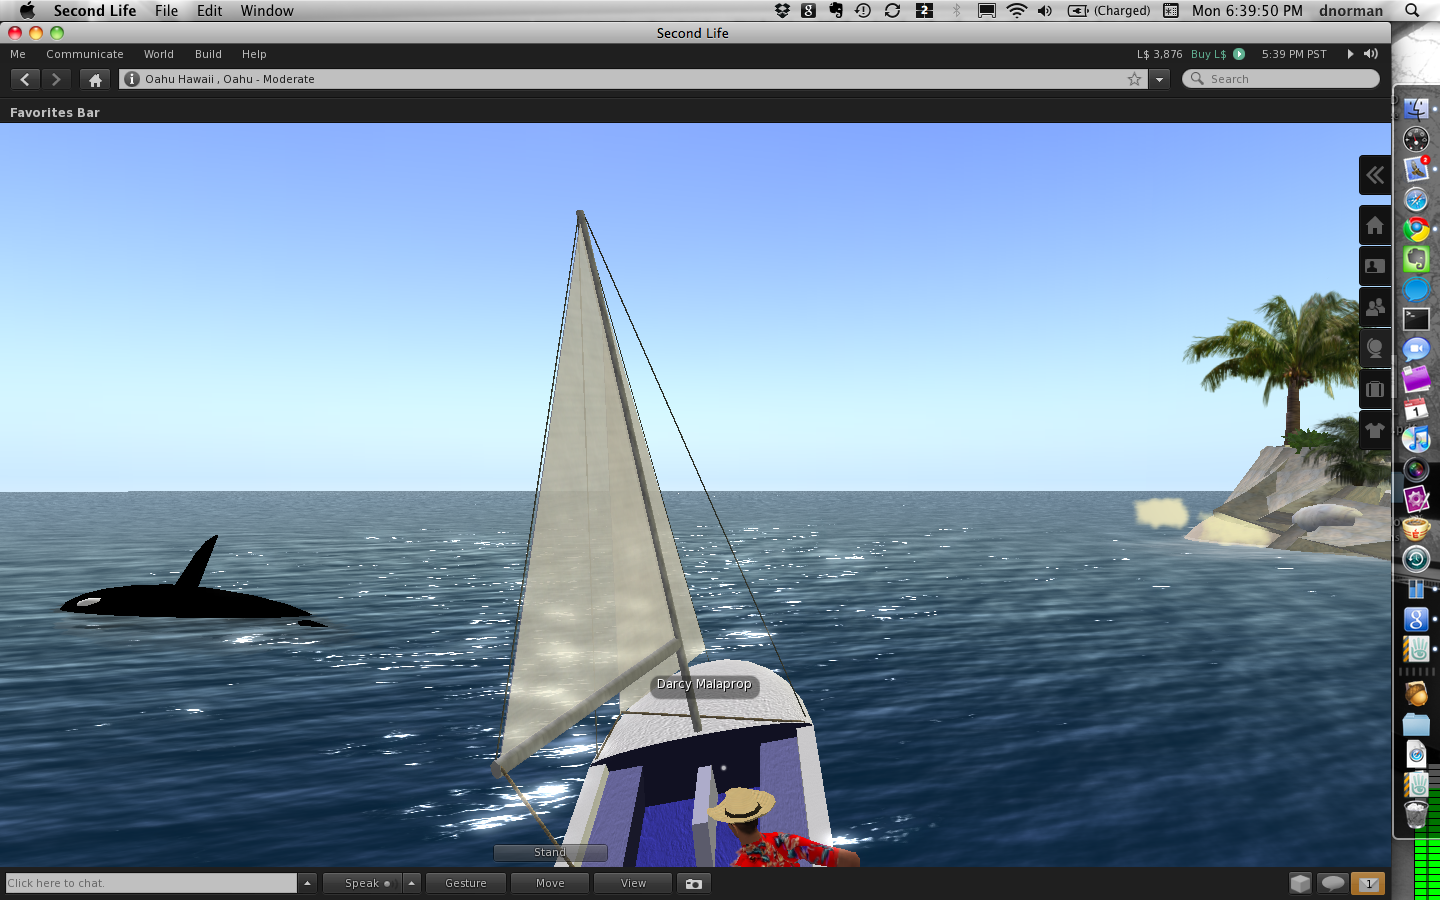Open the Build menu
The width and height of the screenshot is (1440, 900).
208,54
